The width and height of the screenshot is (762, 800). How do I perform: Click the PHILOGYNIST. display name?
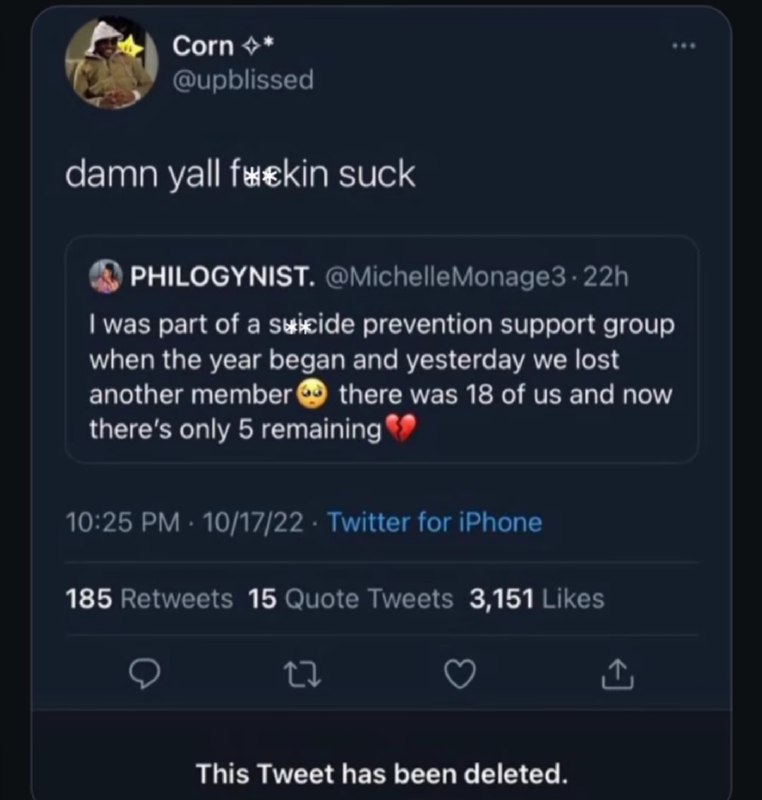[222, 277]
